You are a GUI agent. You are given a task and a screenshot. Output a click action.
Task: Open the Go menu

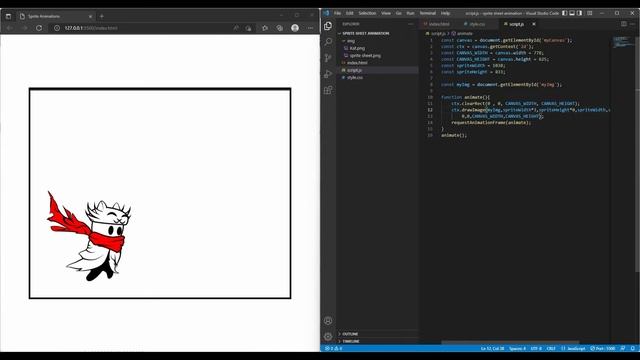point(398,13)
